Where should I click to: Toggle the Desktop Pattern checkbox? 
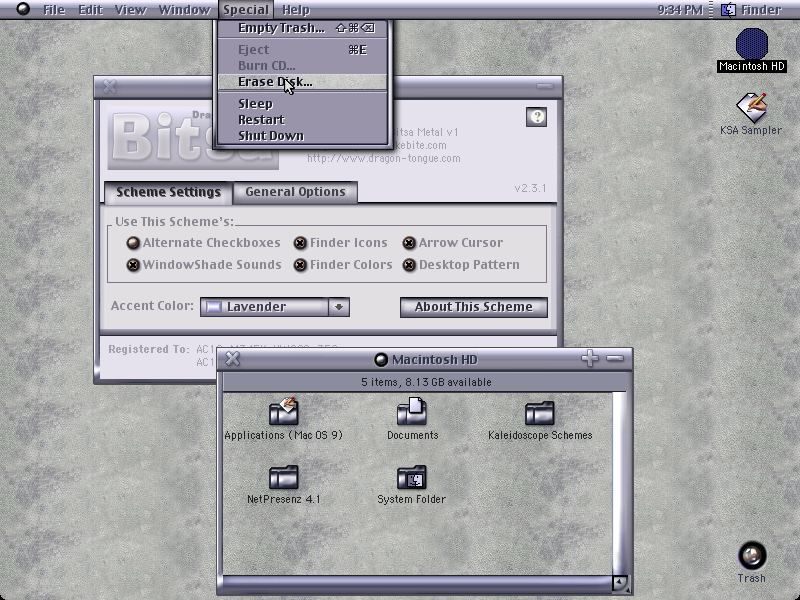tap(409, 265)
